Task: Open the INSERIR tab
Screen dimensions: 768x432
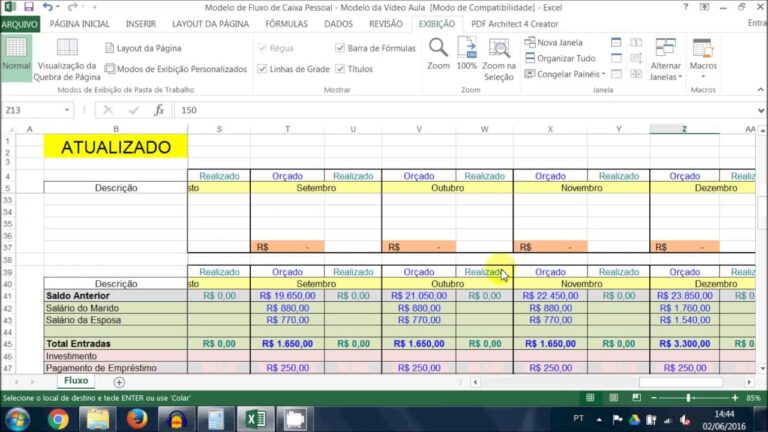Action: [141, 24]
